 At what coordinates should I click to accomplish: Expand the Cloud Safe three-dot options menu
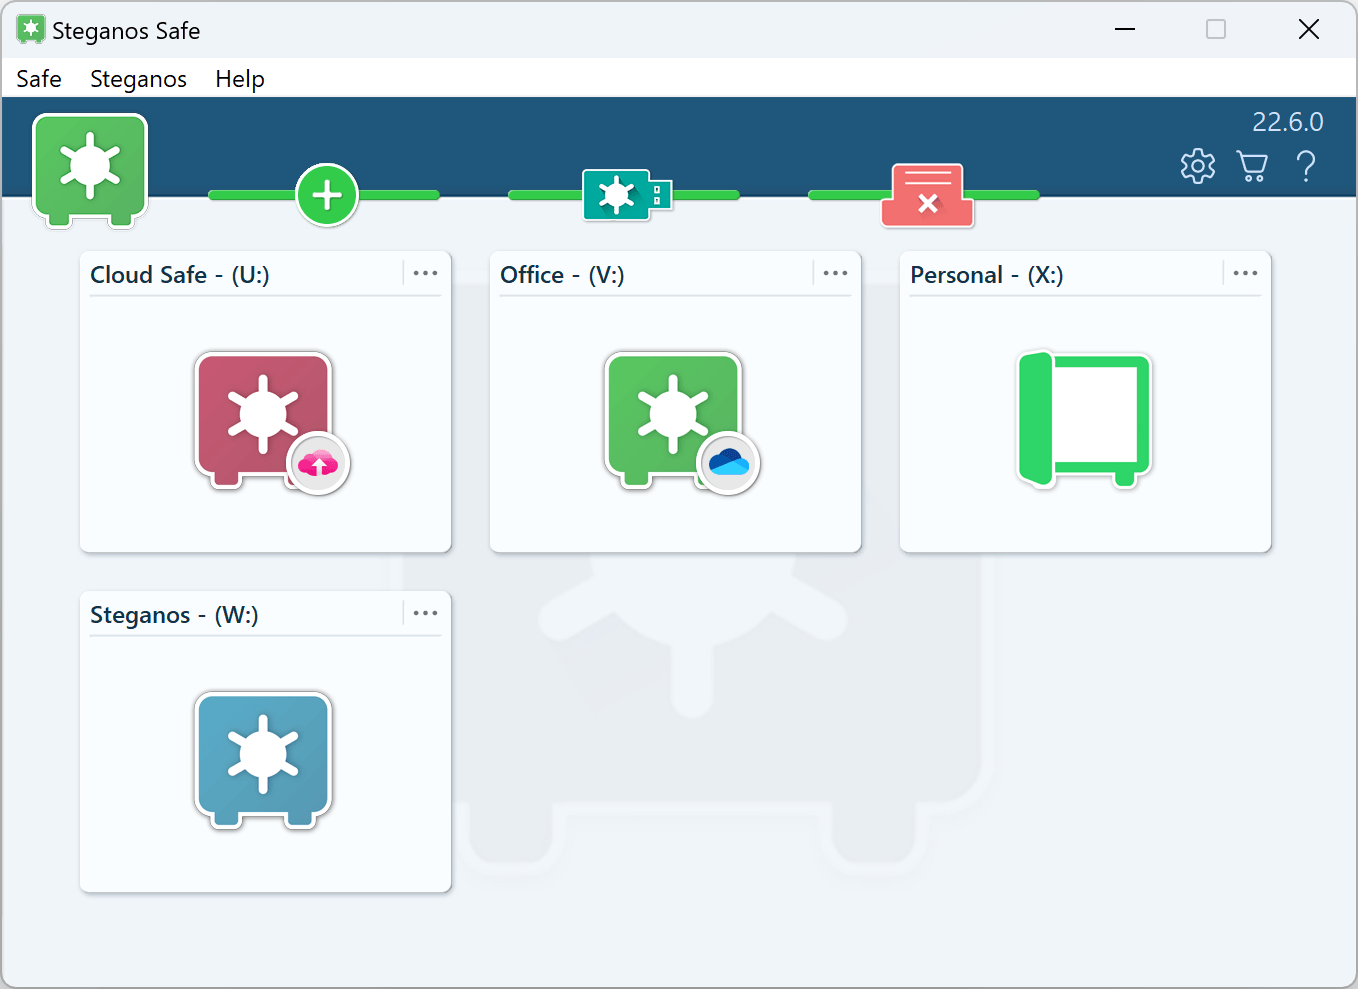425,273
